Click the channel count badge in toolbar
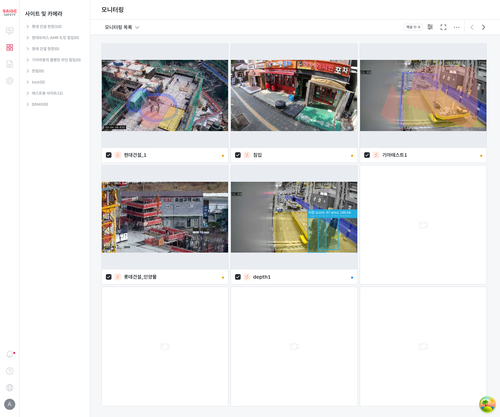The width and height of the screenshot is (500, 417). click(x=413, y=27)
